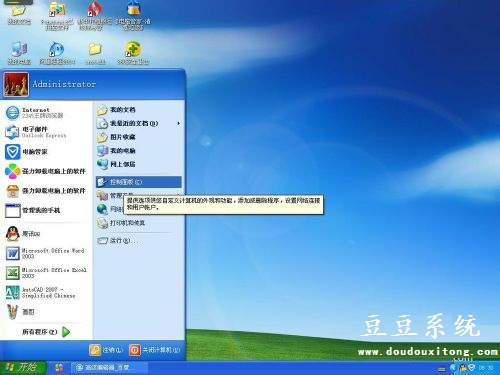Open green plus circle shortcut on desktop

tap(133, 53)
